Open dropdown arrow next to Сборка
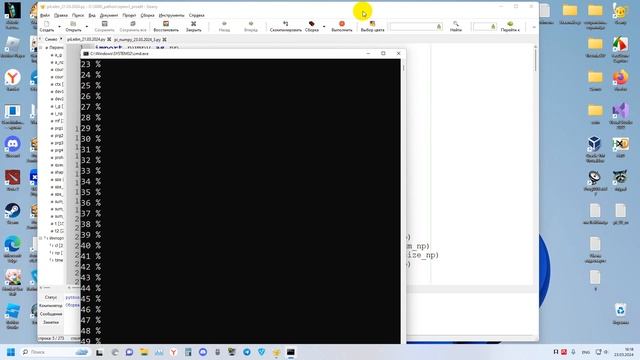This screenshot has height=360, width=640. point(324,27)
